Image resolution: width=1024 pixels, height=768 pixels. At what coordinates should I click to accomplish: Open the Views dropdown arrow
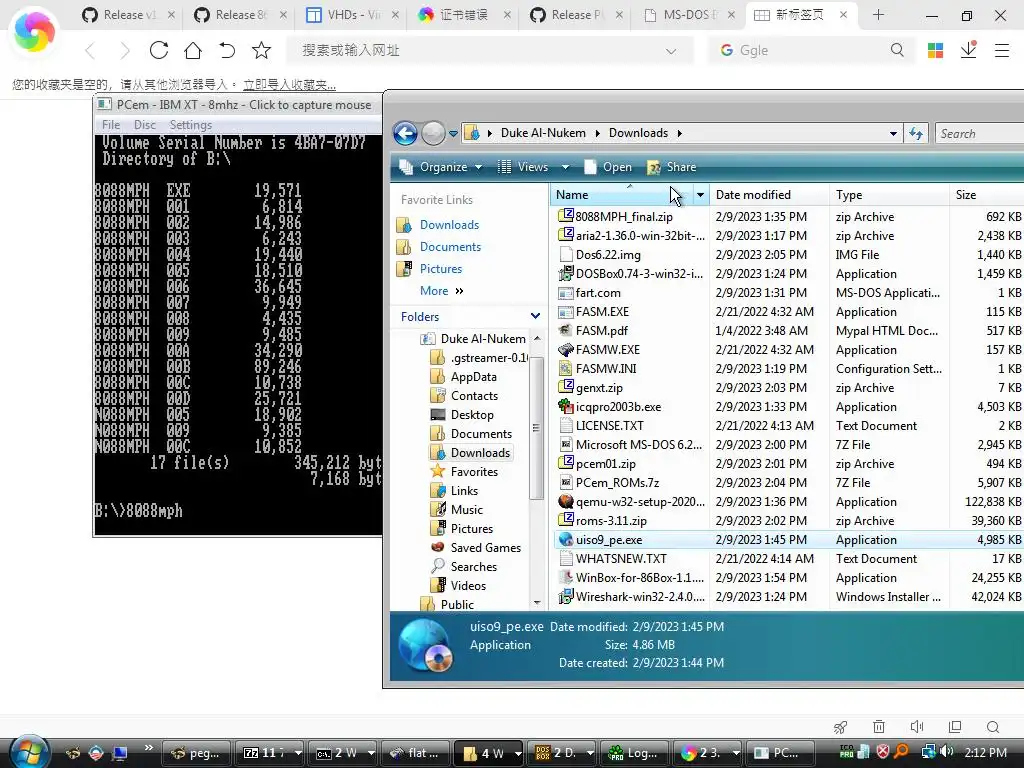[x=566, y=167]
